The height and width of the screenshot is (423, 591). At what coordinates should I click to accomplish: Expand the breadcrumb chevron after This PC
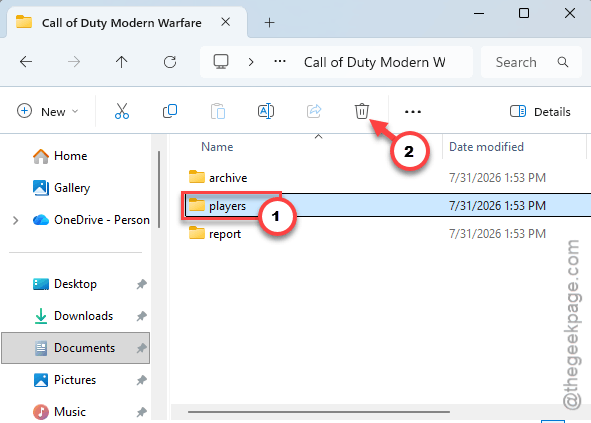pyautogui.click(x=251, y=62)
